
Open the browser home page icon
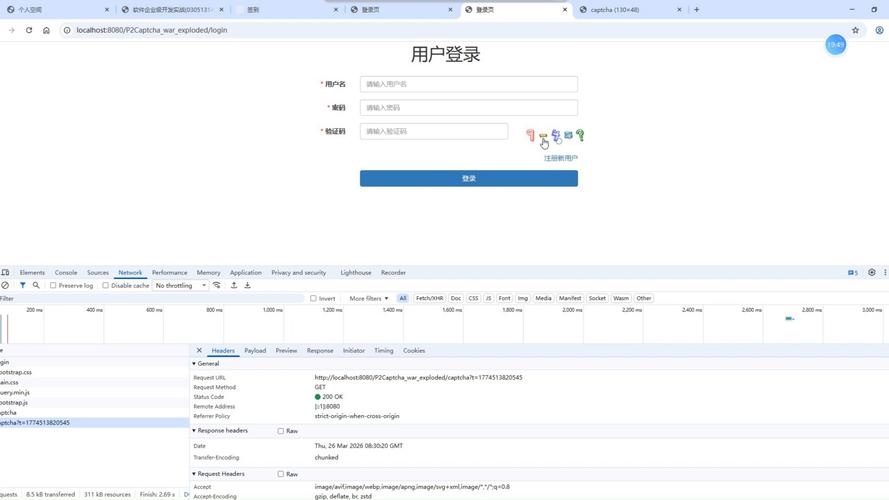46,30
